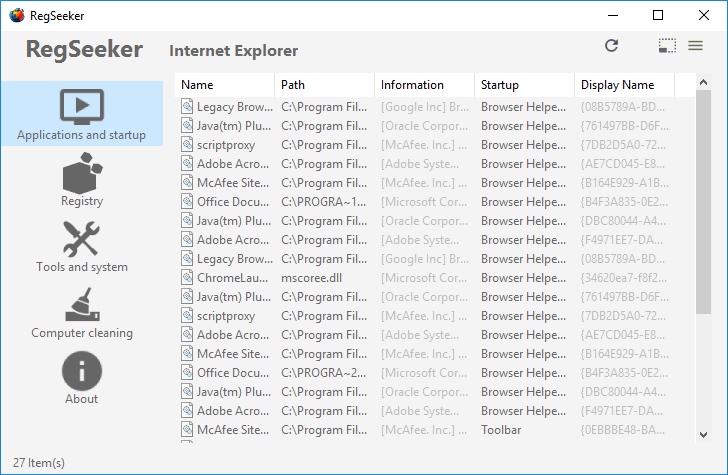Open Applications and startup section
The image size is (728, 475).
pos(82,114)
